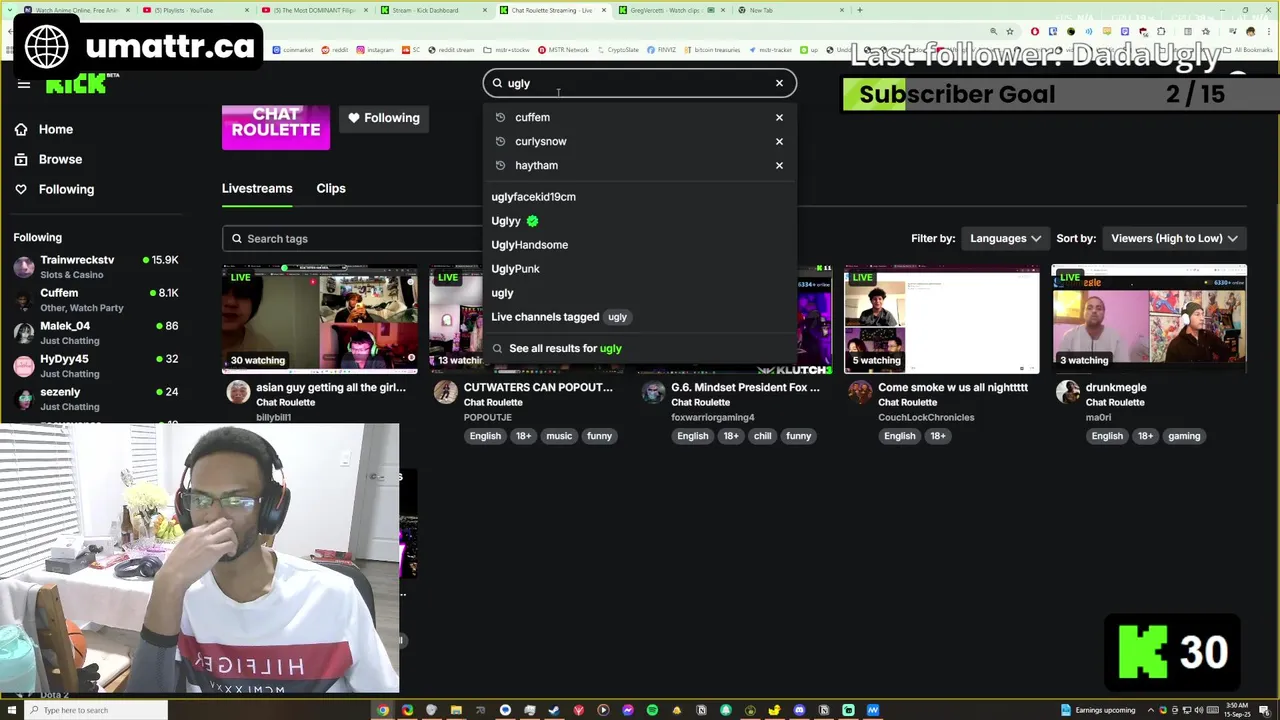
Task: Switch to the Clips tab
Action: pyautogui.click(x=331, y=188)
